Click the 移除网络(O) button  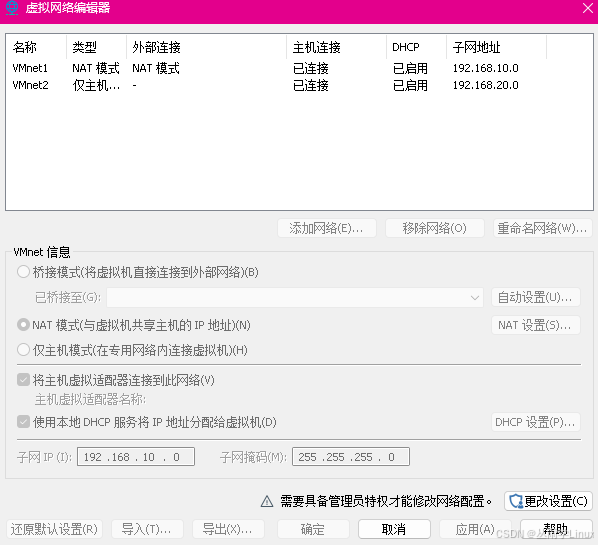pos(435,228)
